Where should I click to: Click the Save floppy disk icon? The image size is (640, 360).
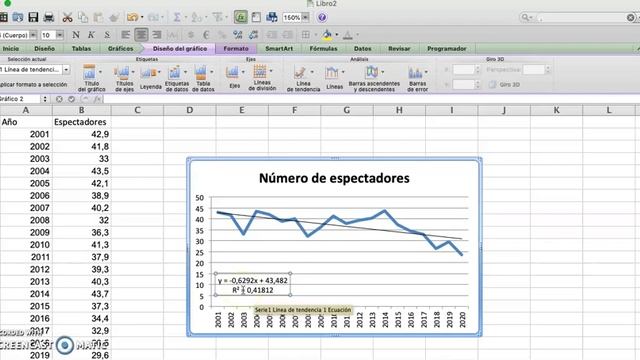click(33, 17)
